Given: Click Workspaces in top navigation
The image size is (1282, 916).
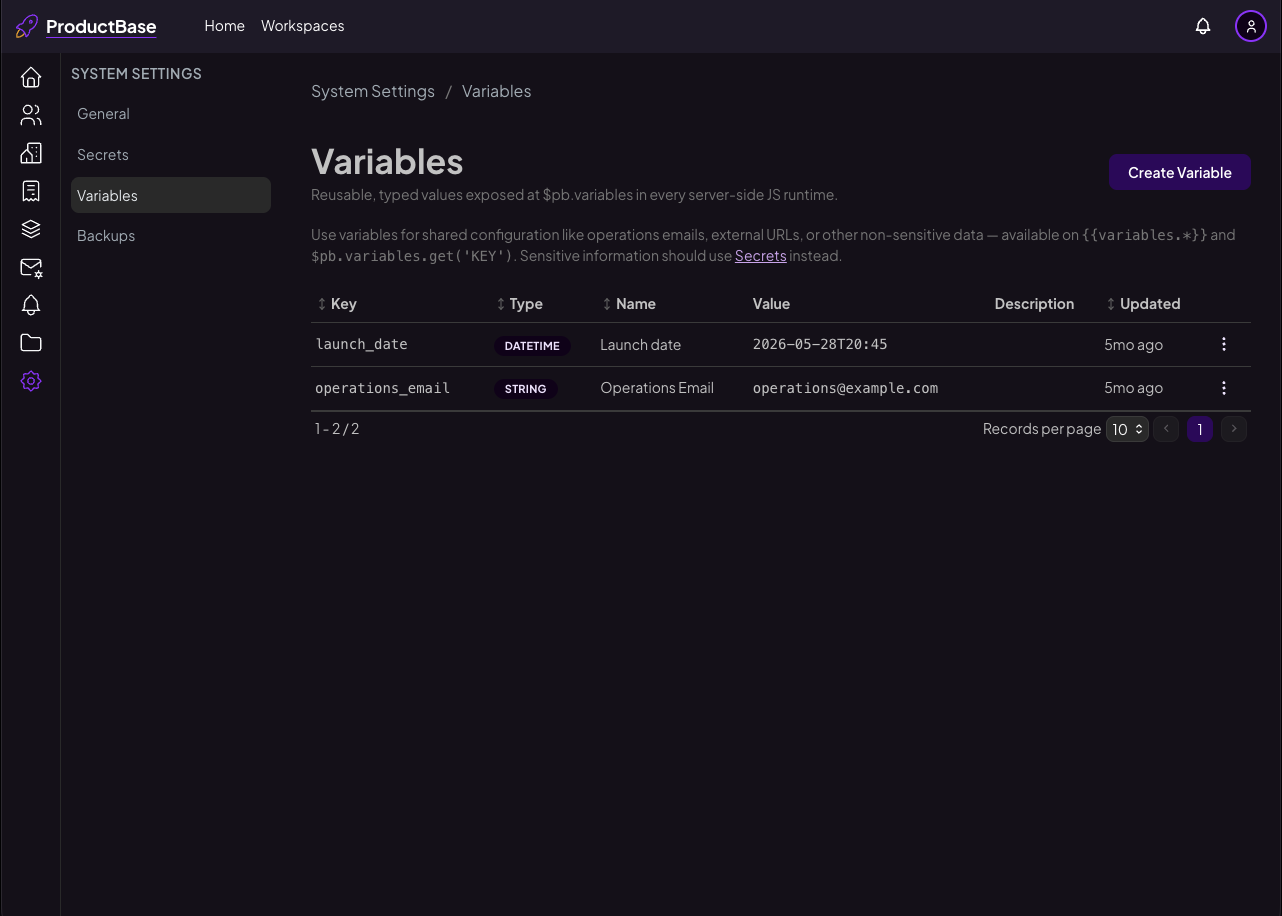Looking at the screenshot, I should (x=303, y=26).
